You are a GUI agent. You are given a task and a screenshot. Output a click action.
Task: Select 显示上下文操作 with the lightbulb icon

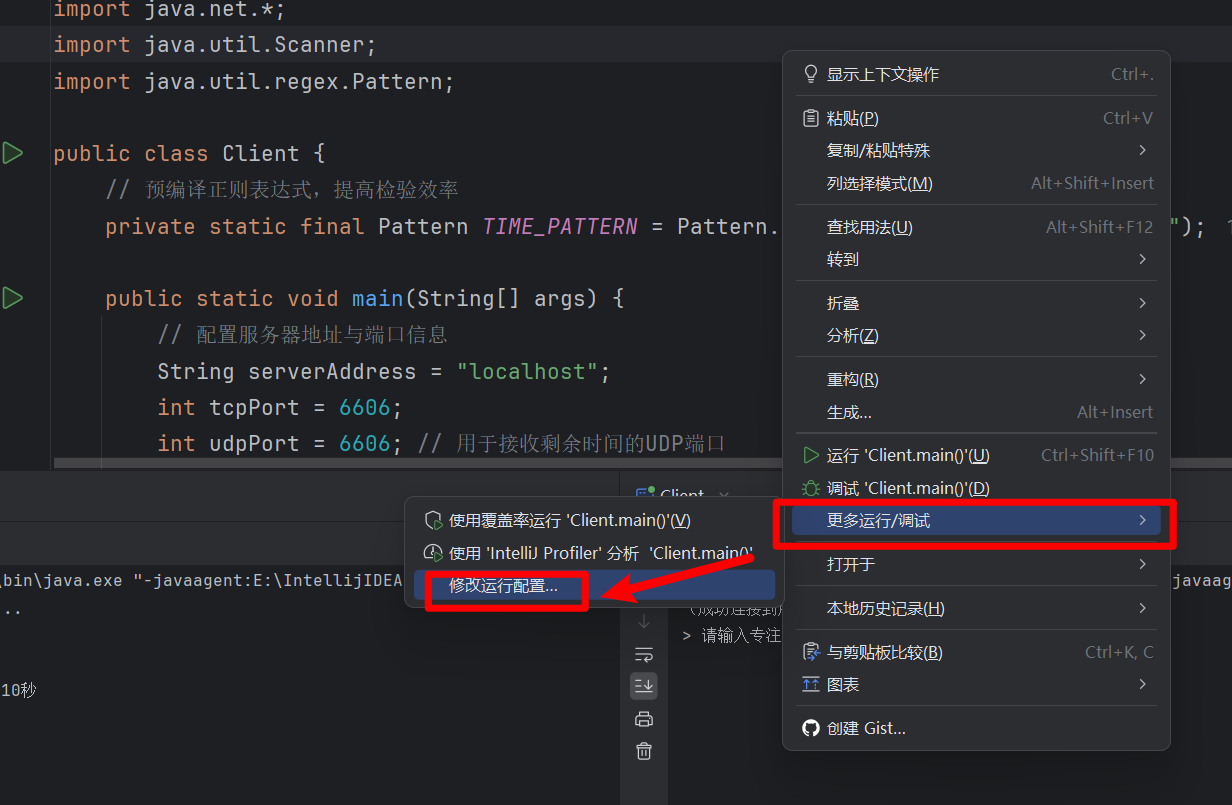[x=882, y=75]
